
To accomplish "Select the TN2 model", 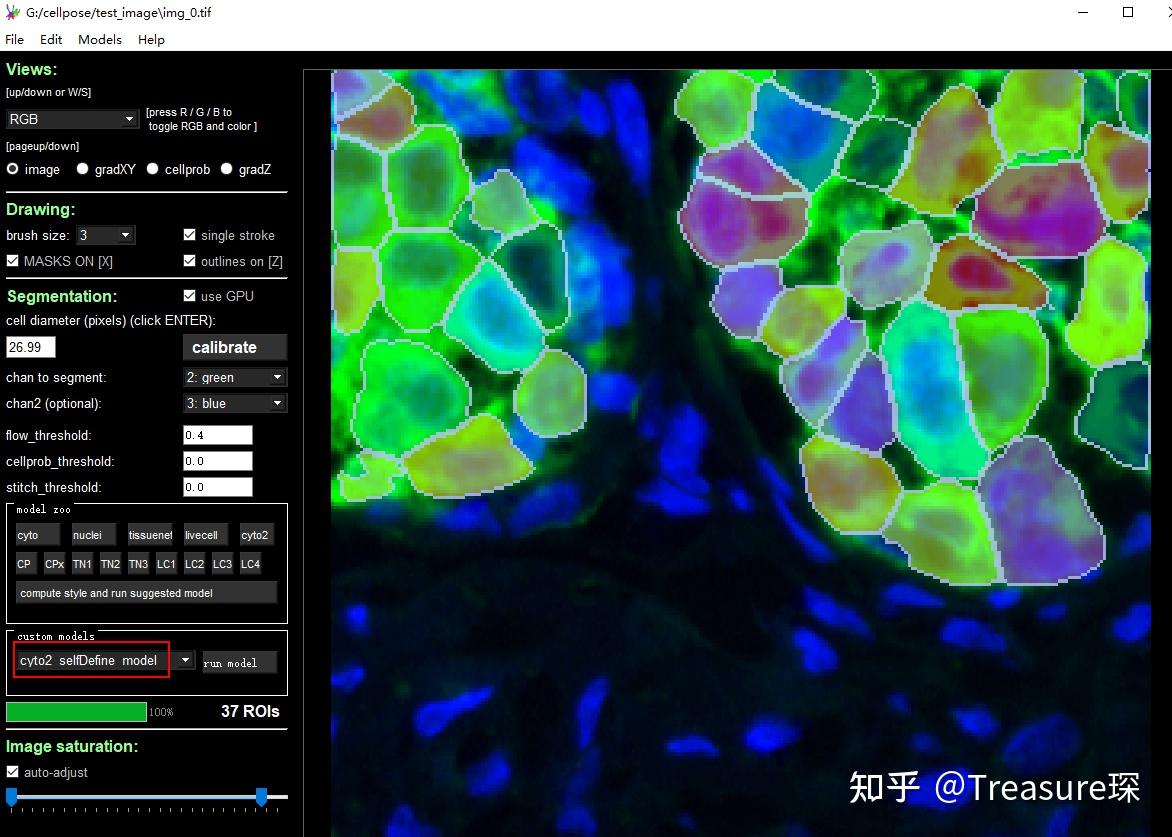I will click(110, 564).
